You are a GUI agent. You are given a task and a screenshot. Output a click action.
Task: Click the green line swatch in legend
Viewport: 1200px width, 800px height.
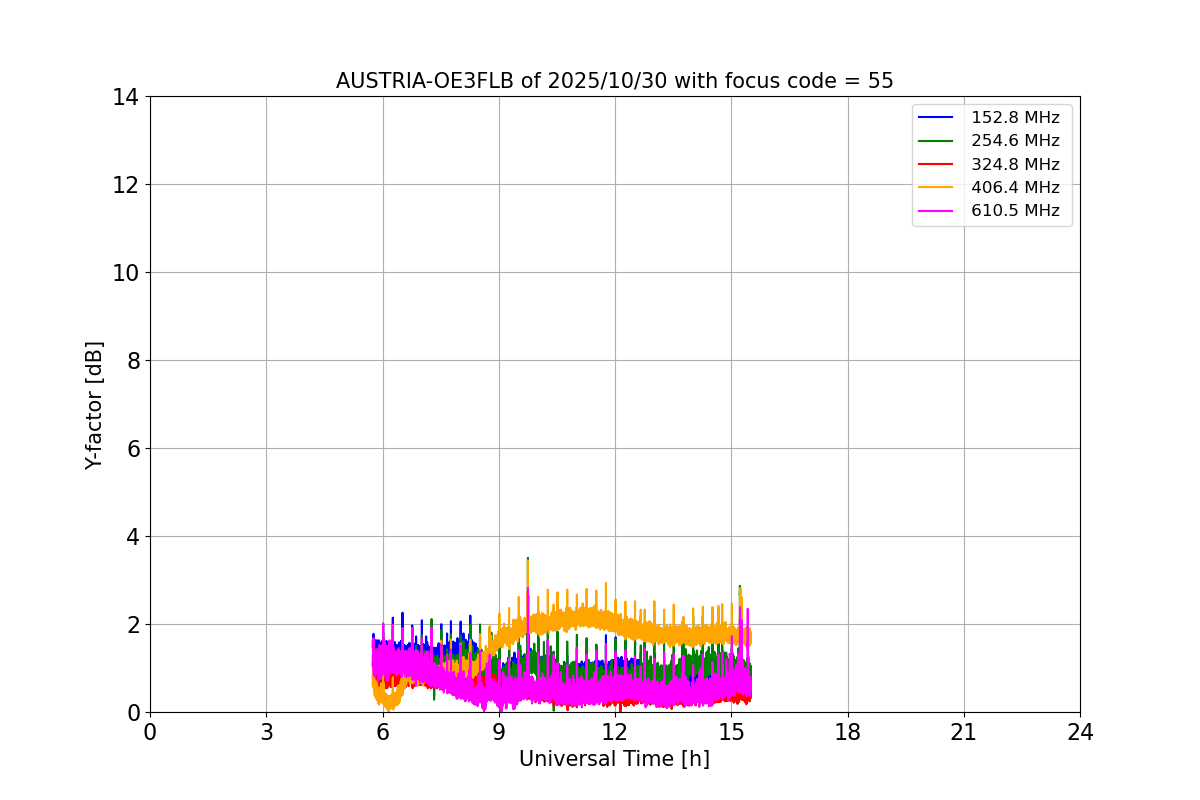[x=936, y=141]
